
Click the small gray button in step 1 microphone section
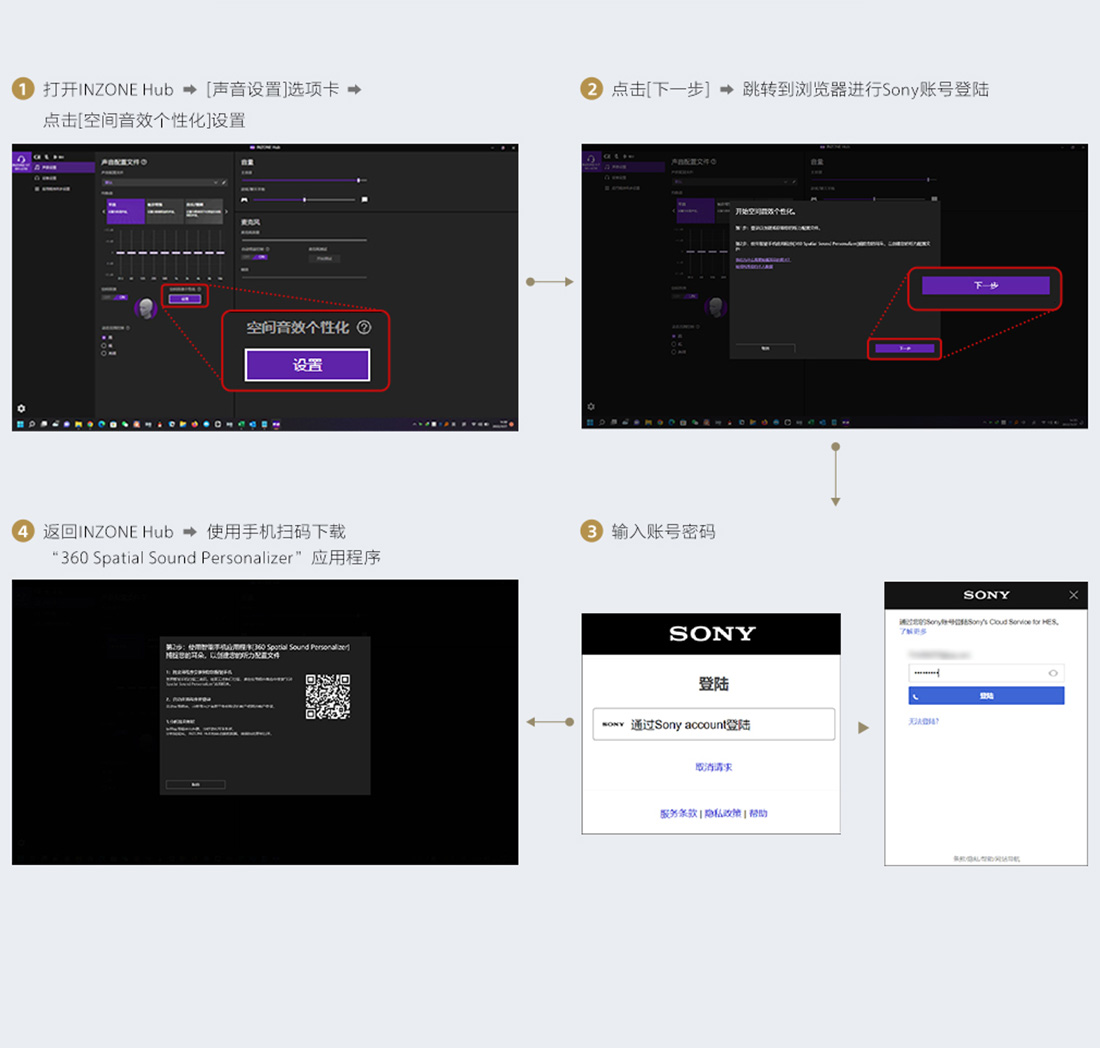324,259
